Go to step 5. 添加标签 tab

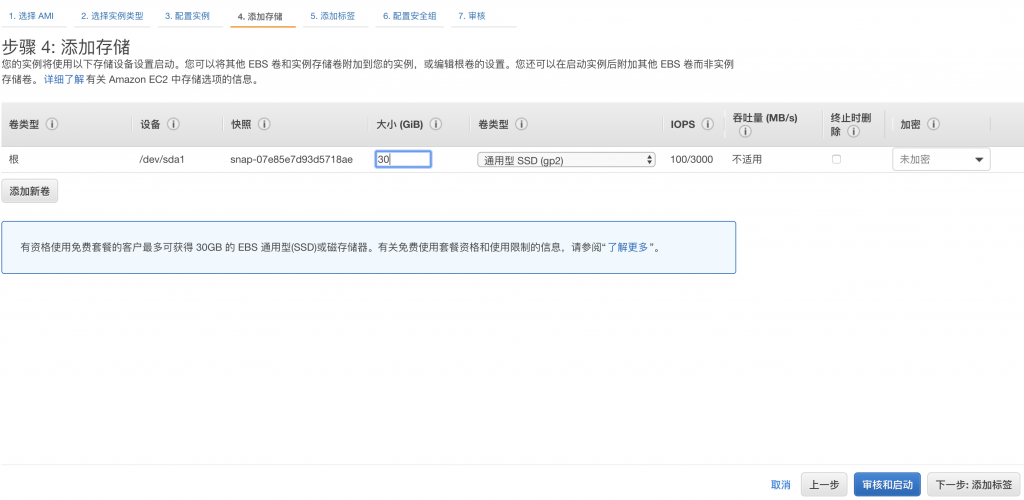335,16
